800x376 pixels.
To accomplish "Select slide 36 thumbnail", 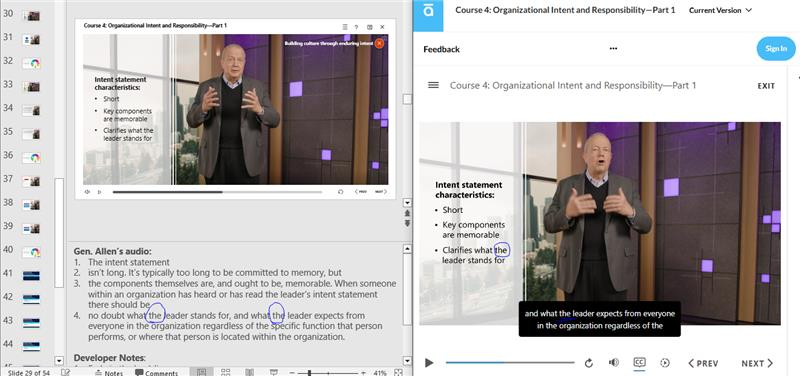I will [x=31, y=158].
